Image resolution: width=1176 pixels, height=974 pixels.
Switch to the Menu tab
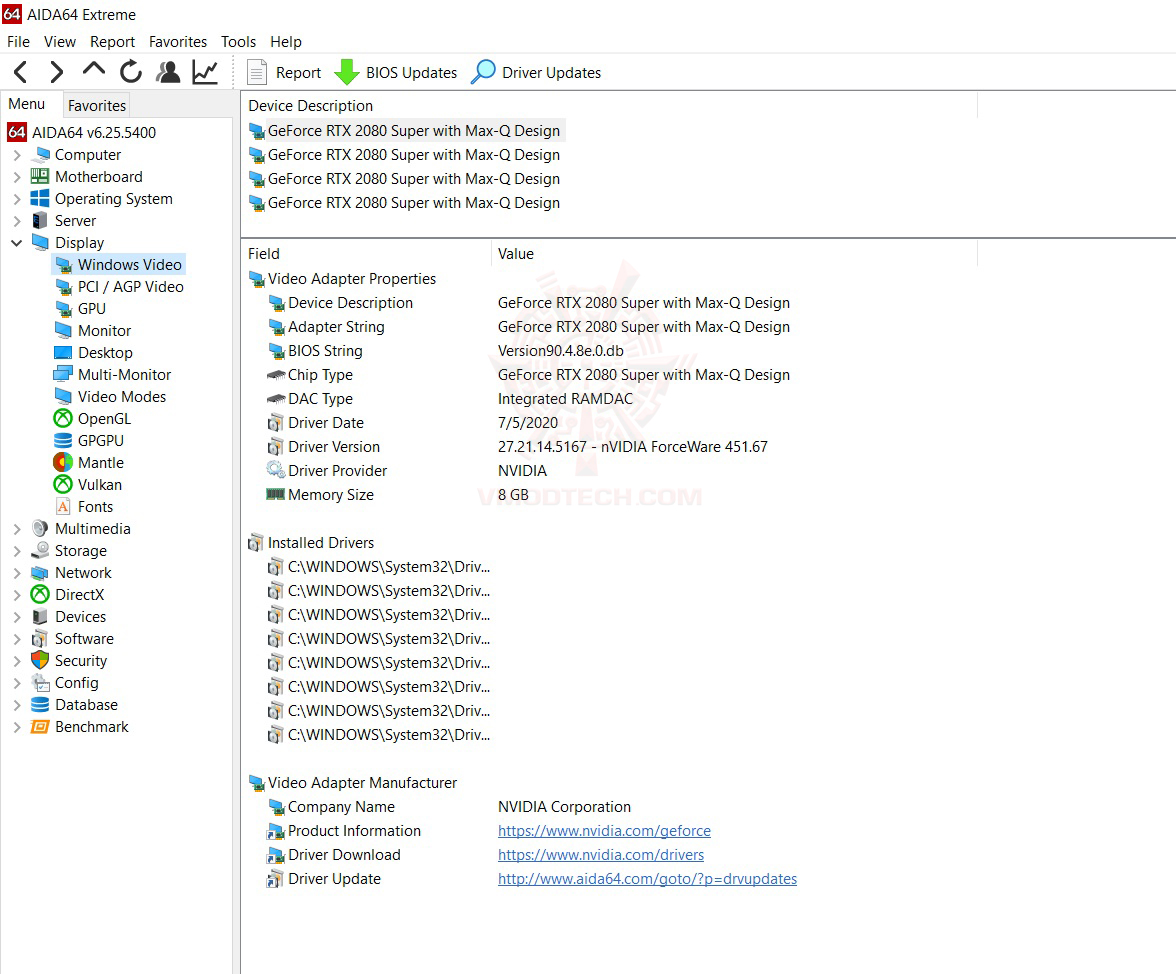(27, 104)
